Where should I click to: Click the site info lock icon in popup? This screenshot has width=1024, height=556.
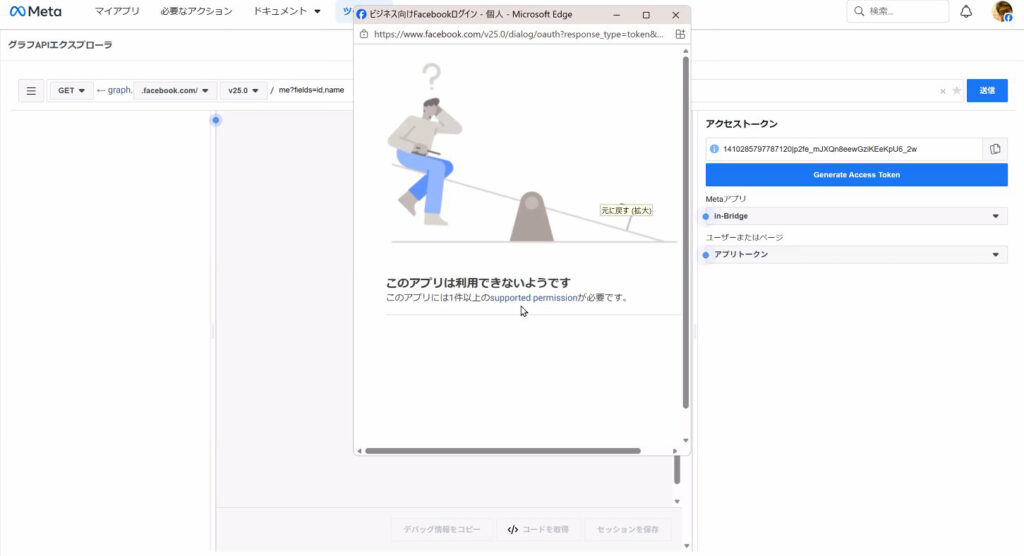(x=364, y=34)
